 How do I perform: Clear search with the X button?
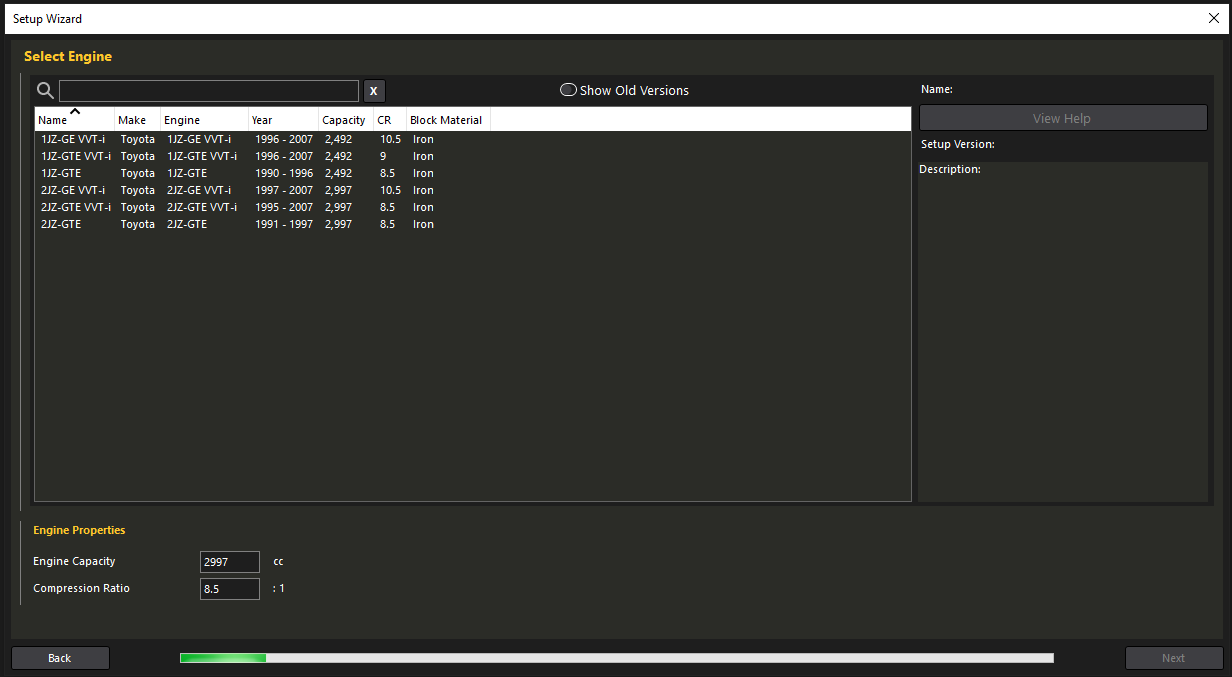tap(373, 91)
